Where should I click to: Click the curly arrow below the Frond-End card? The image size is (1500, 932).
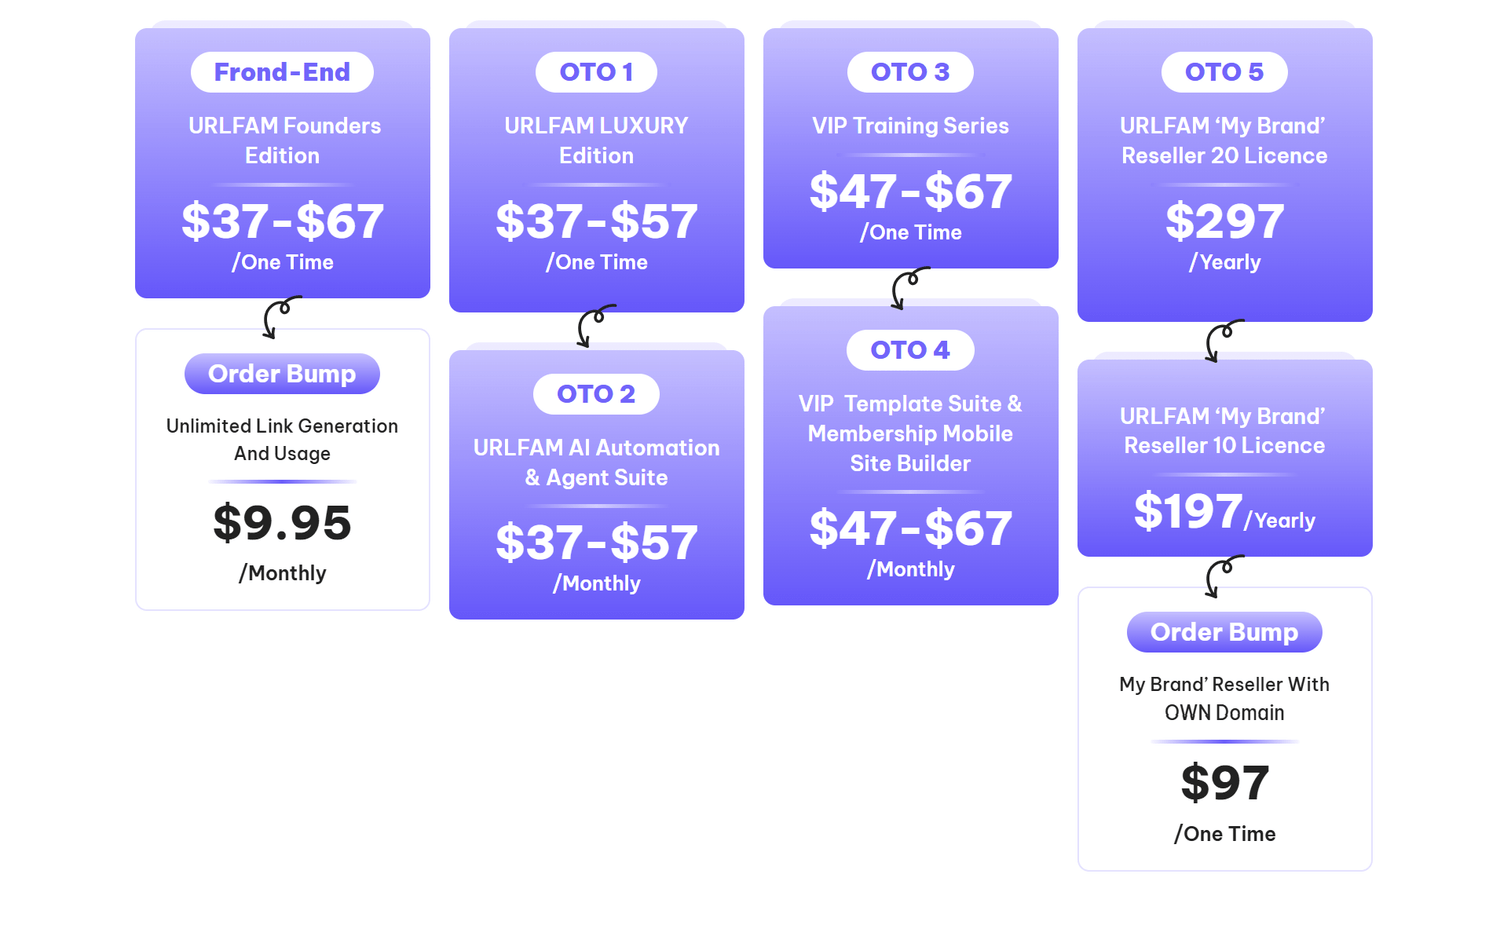(x=281, y=316)
